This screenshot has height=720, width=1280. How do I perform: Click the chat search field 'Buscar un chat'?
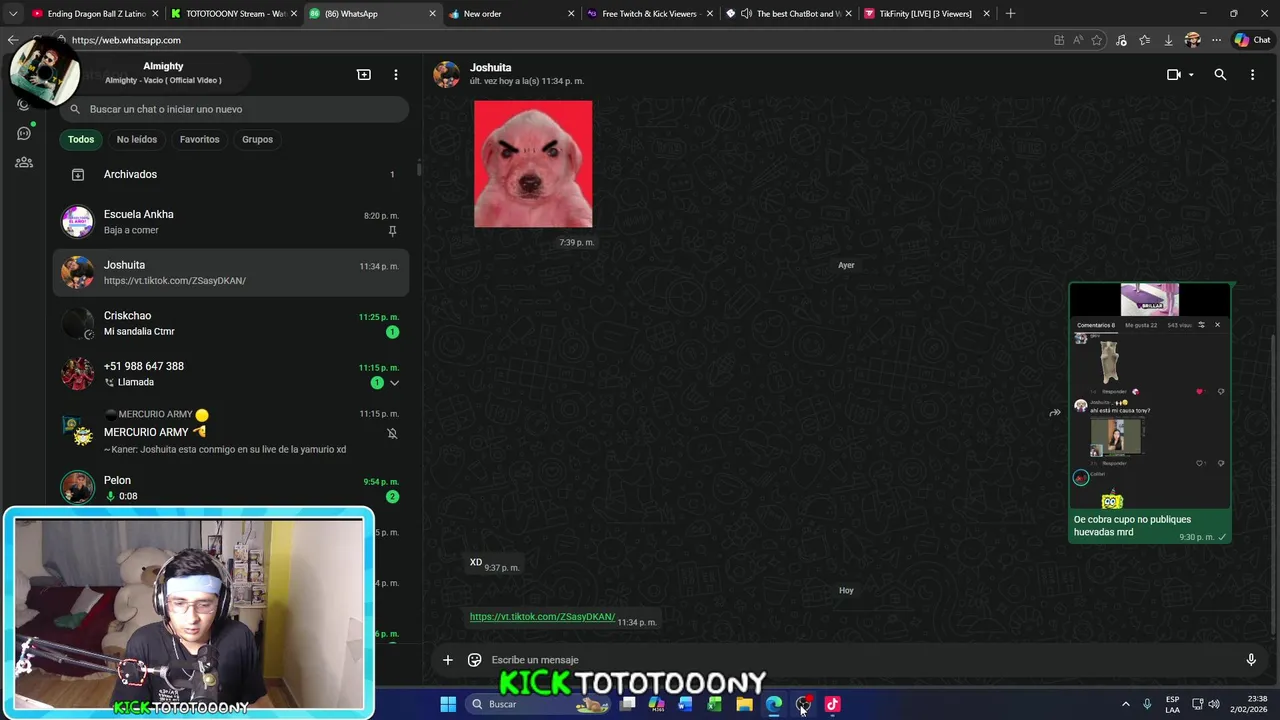pos(234,109)
